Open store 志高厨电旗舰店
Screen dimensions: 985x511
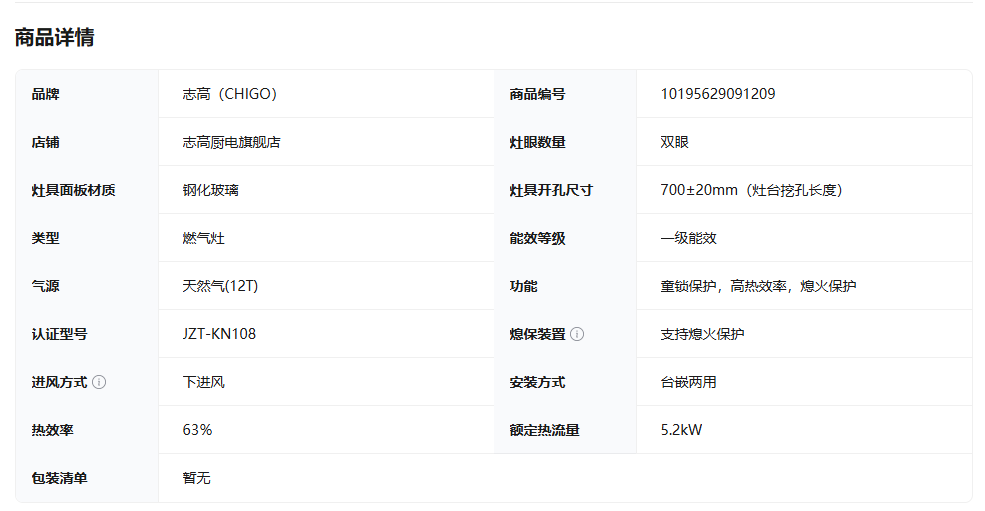pyautogui.click(x=231, y=142)
